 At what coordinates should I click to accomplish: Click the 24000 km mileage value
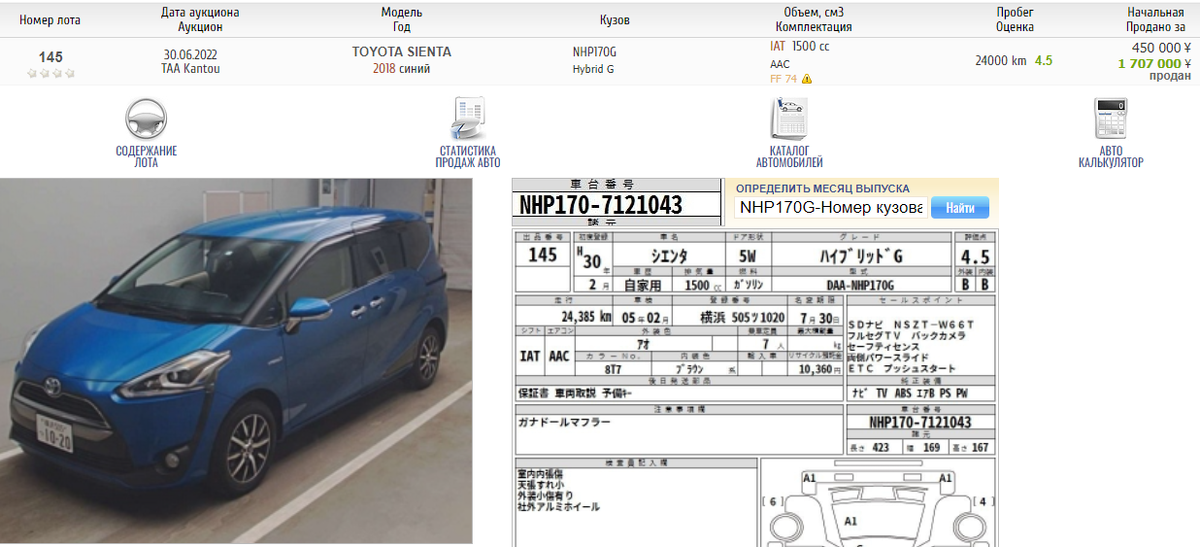(1001, 60)
